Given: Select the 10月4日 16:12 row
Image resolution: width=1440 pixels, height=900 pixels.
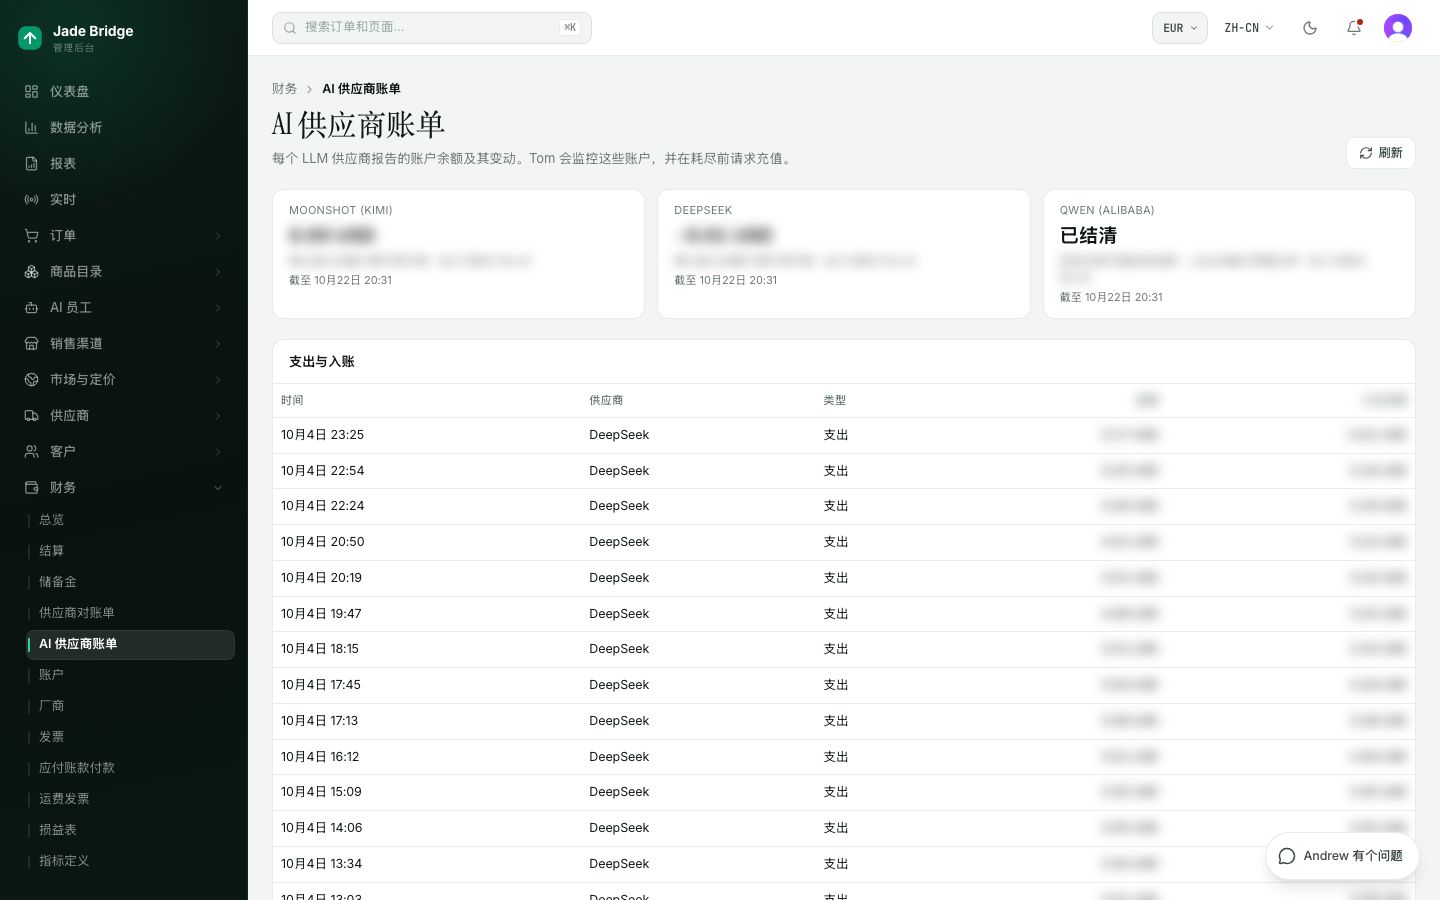Looking at the screenshot, I should tap(844, 757).
